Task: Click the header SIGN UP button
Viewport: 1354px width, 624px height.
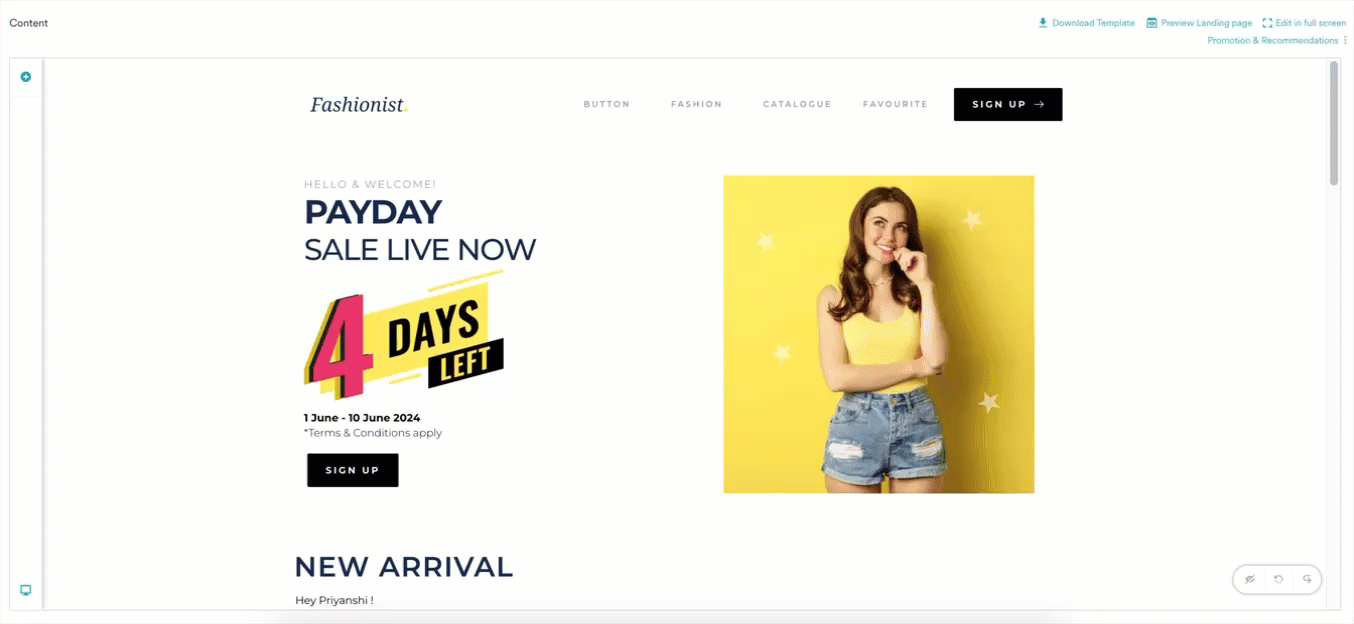Action: [x=1008, y=104]
